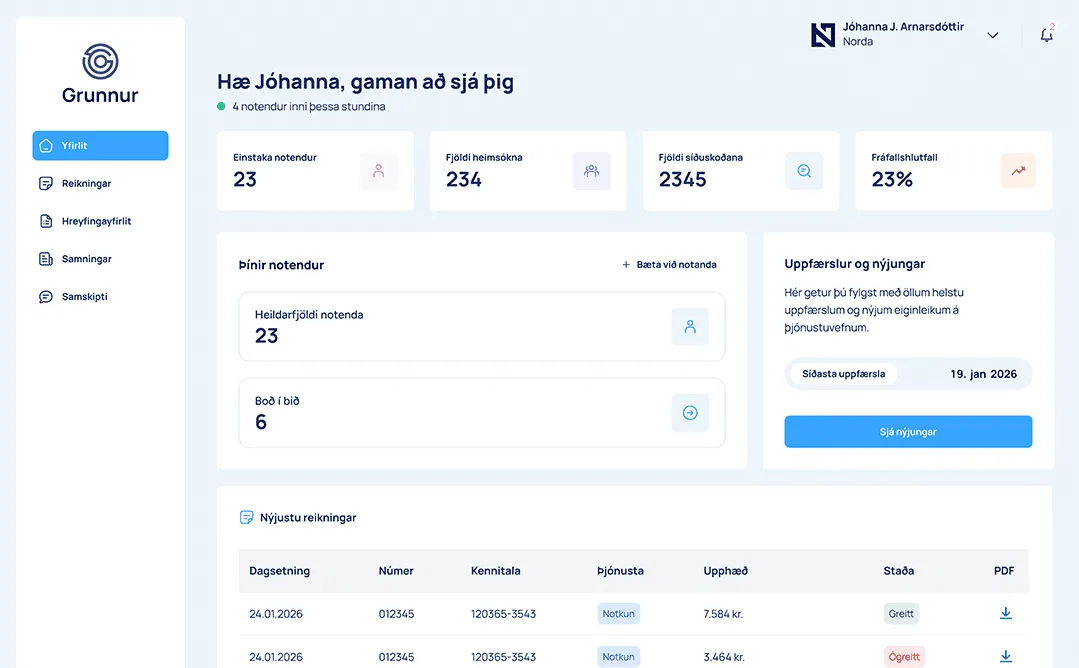Viewport: 1079px width, 668px height.
Task: Click the Samskipti chat bubble icon
Action: [x=46, y=297]
